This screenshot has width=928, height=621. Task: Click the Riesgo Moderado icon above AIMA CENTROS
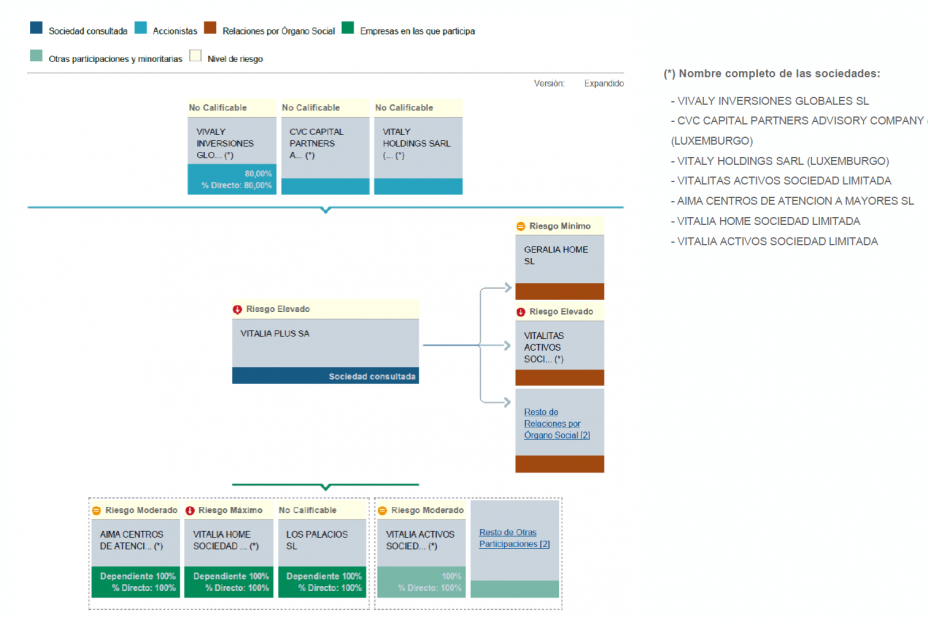(x=97, y=510)
